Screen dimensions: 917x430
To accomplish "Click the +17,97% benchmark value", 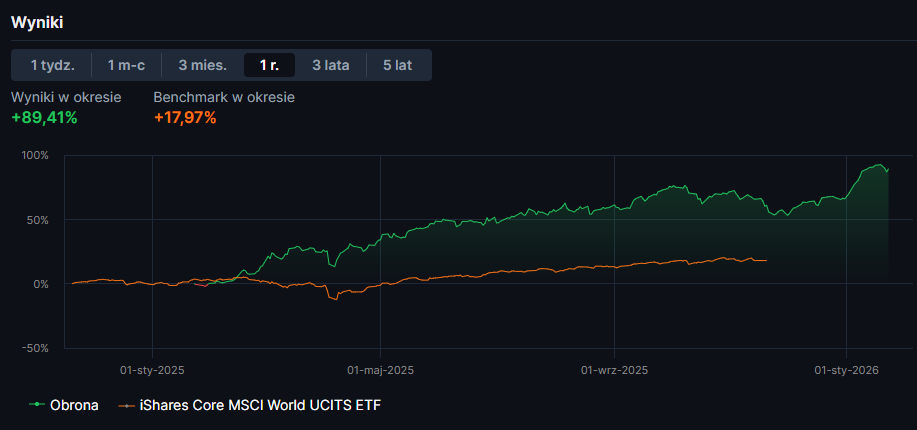I will [x=185, y=118].
